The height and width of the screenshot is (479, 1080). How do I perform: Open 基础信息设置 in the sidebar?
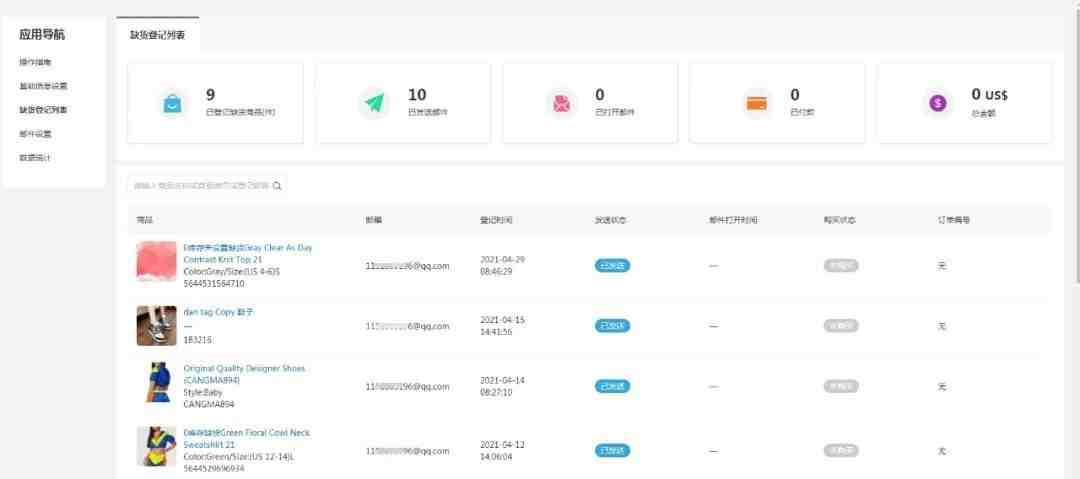[43, 86]
